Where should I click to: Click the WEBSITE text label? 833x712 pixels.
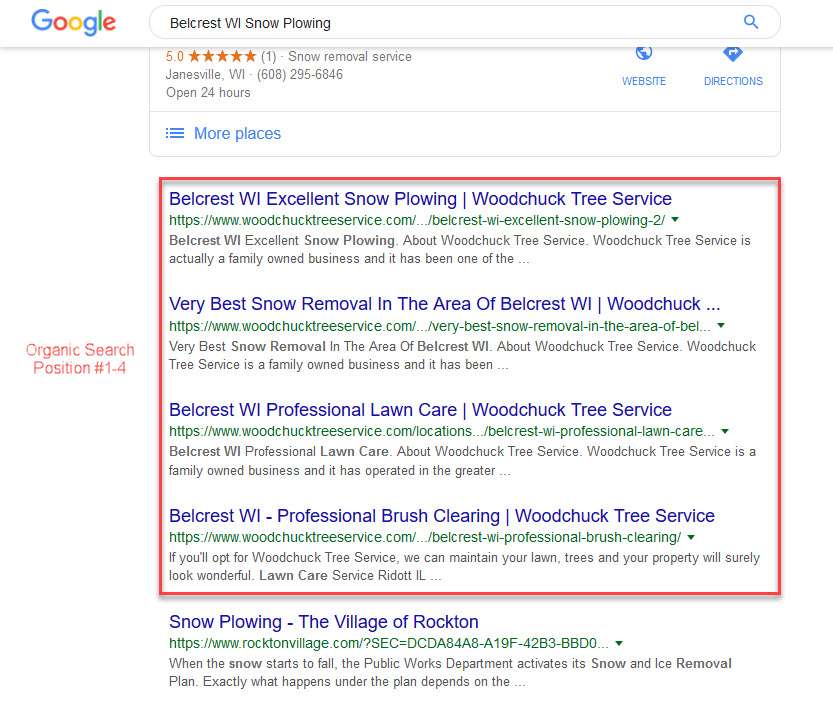(x=644, y=81)
